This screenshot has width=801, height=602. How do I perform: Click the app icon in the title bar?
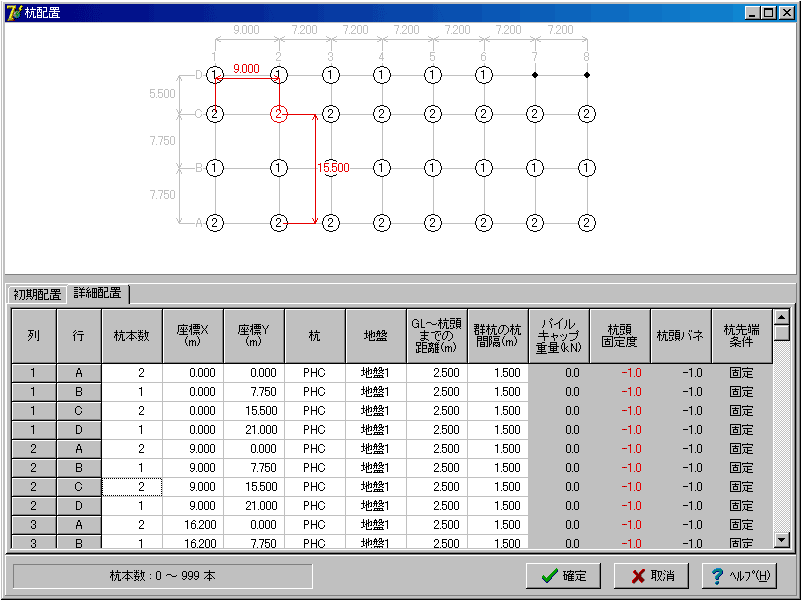14,12
